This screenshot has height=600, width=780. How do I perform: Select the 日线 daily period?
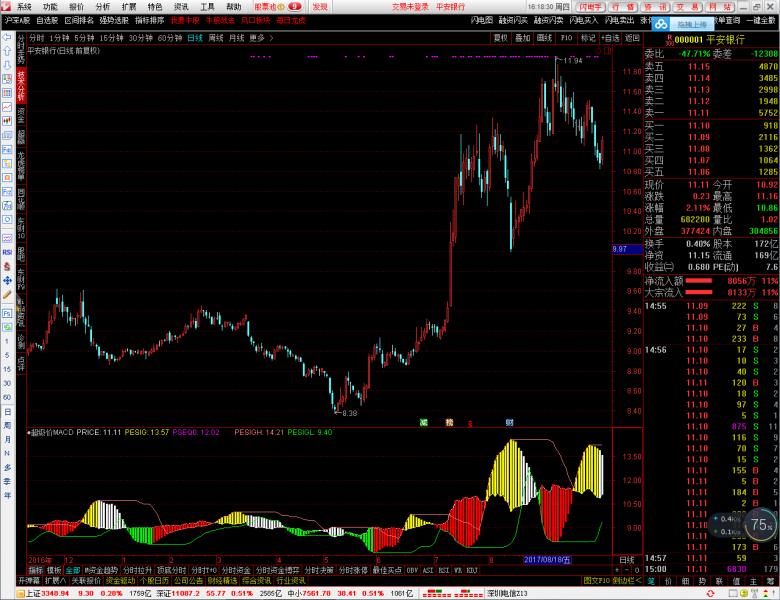pos(195,38)
